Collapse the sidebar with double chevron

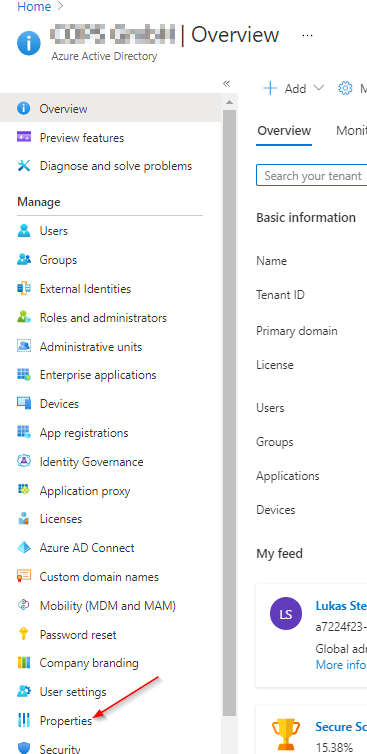point(227,84)
